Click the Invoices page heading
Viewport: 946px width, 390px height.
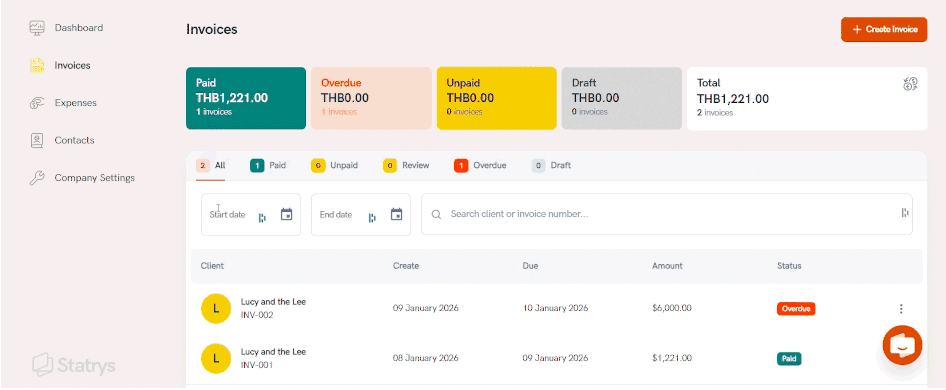pos(212,30)
